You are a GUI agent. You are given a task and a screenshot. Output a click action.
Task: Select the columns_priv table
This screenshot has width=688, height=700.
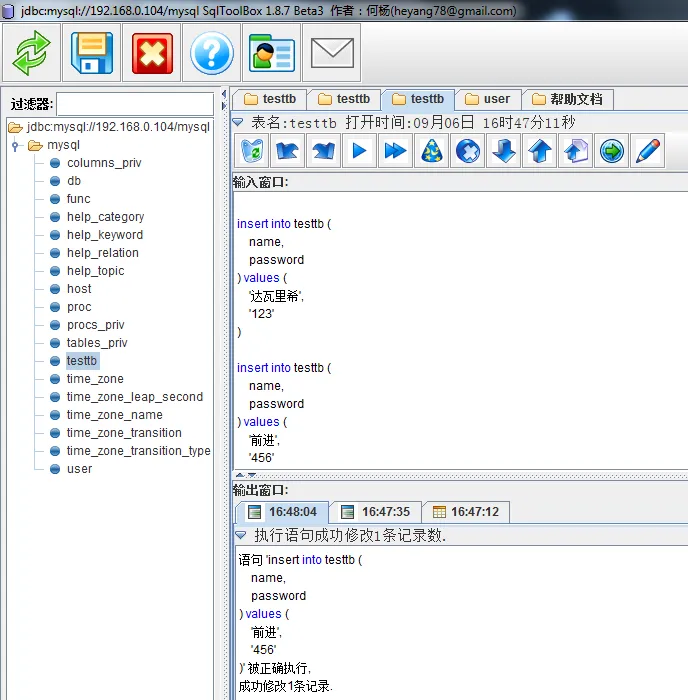pyautogui.click(x=104, y=163)
